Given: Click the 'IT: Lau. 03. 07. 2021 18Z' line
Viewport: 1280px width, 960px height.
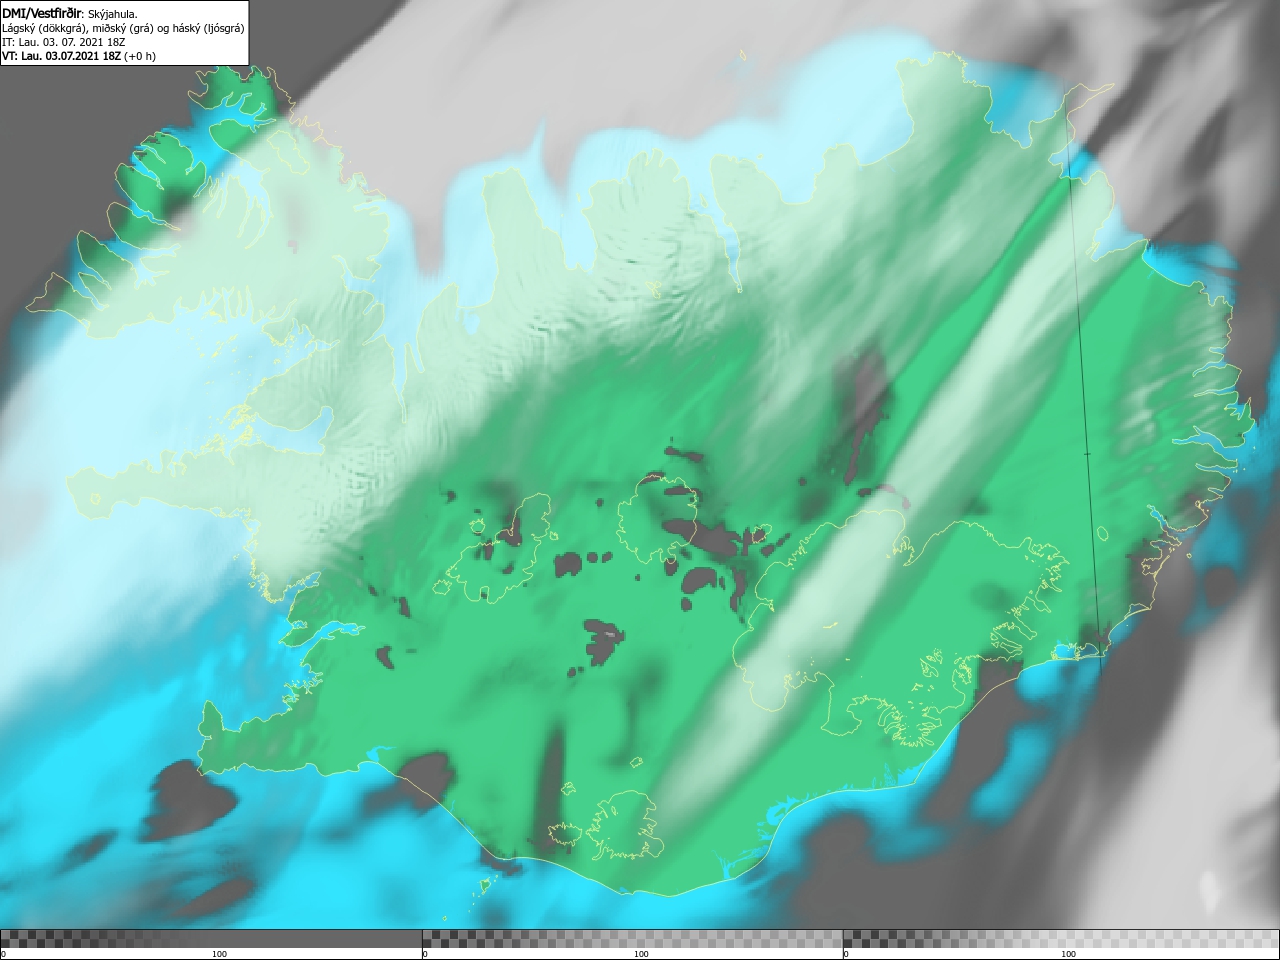Looking at the screenshot, I should (62, 42).
